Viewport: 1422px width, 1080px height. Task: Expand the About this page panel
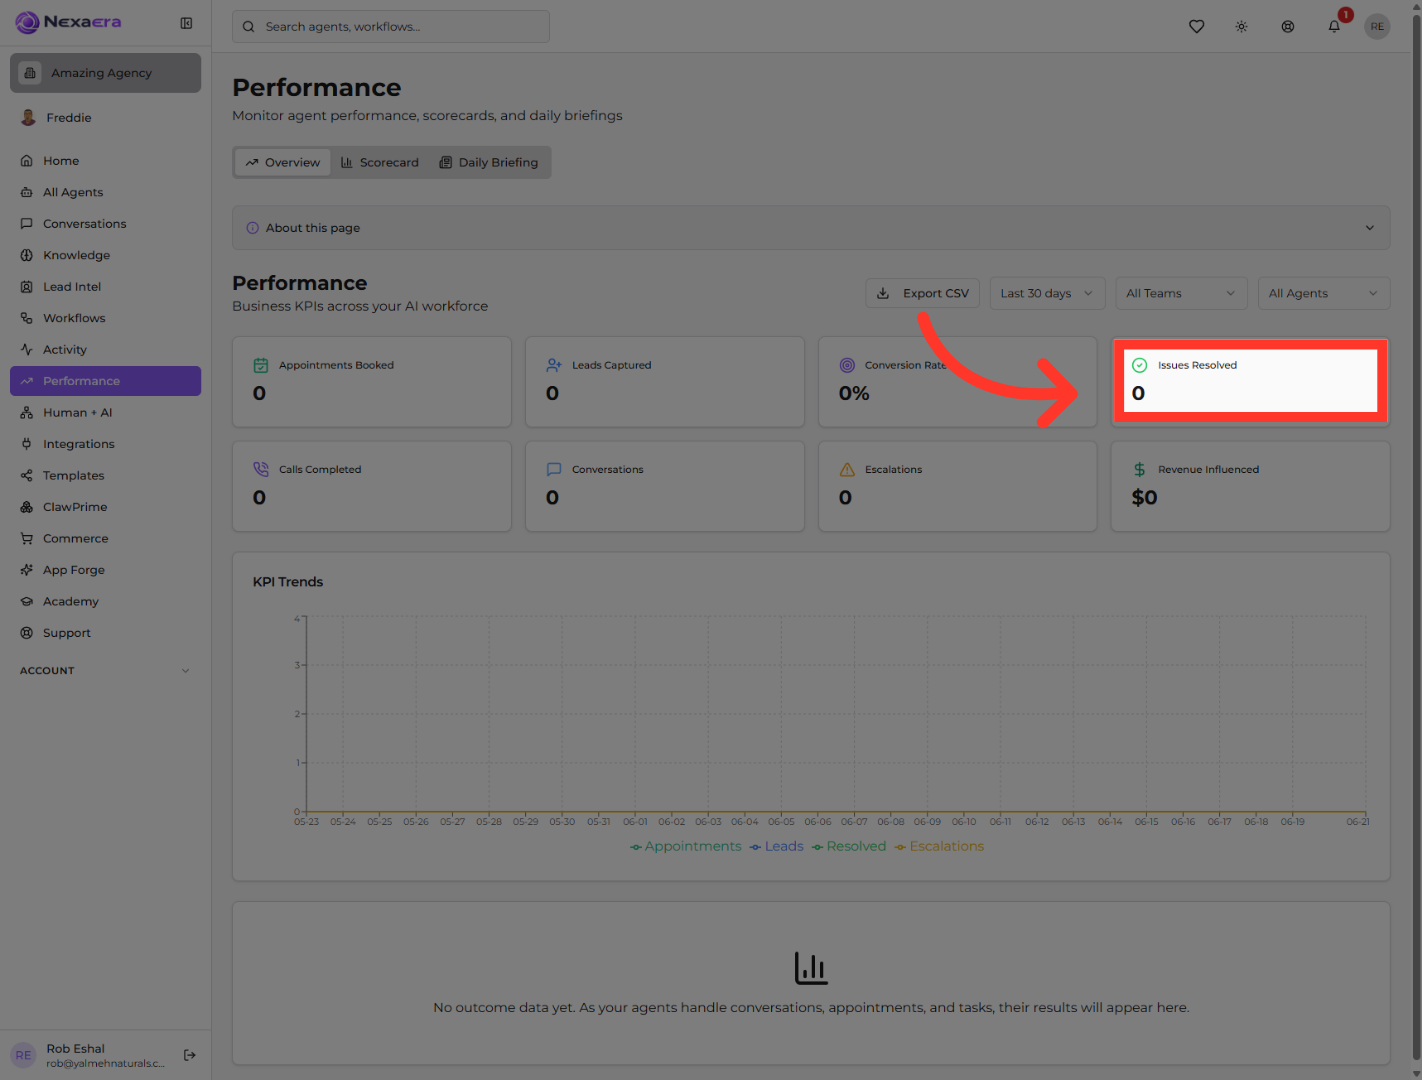point(811,228)
